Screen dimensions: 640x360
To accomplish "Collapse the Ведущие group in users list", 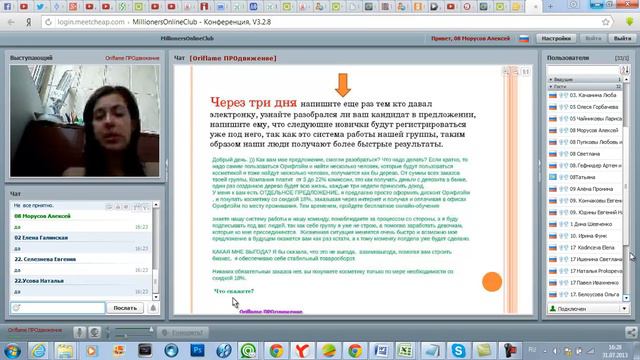I will tap(551, 79).
